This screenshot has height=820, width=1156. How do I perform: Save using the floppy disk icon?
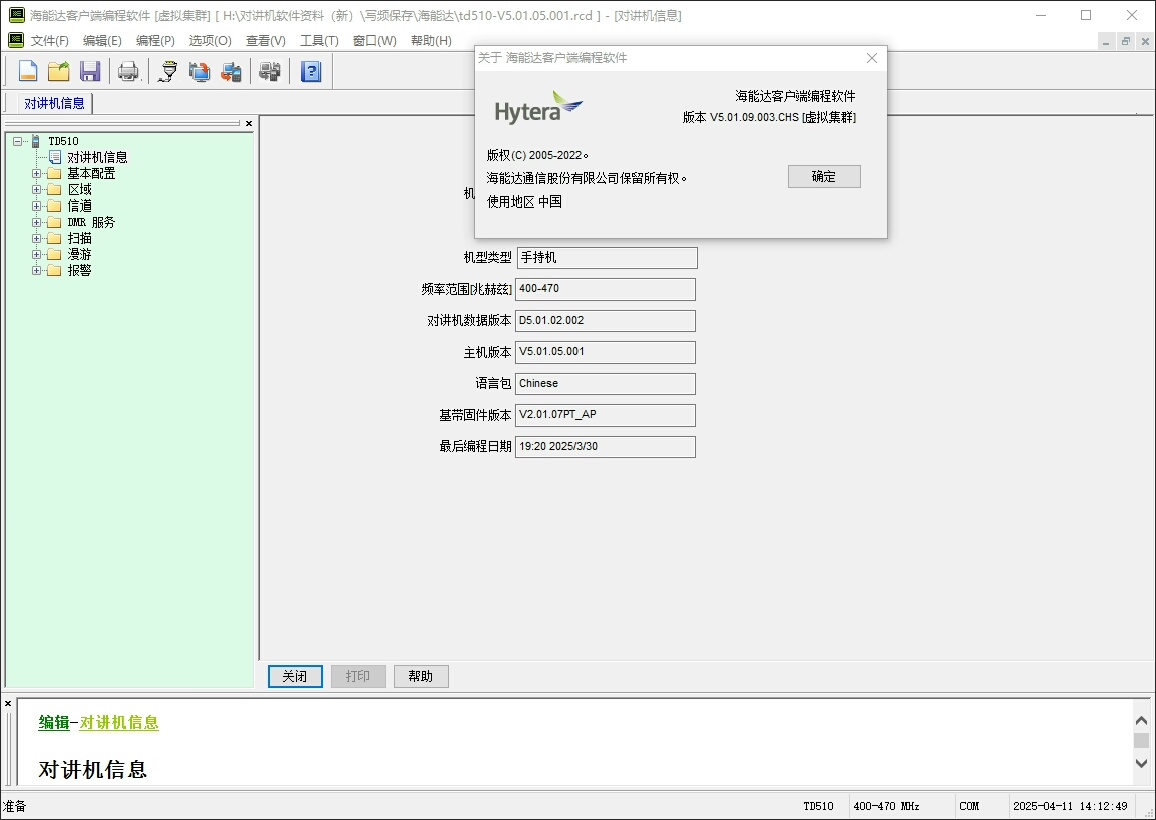click(x=90, y=71)
